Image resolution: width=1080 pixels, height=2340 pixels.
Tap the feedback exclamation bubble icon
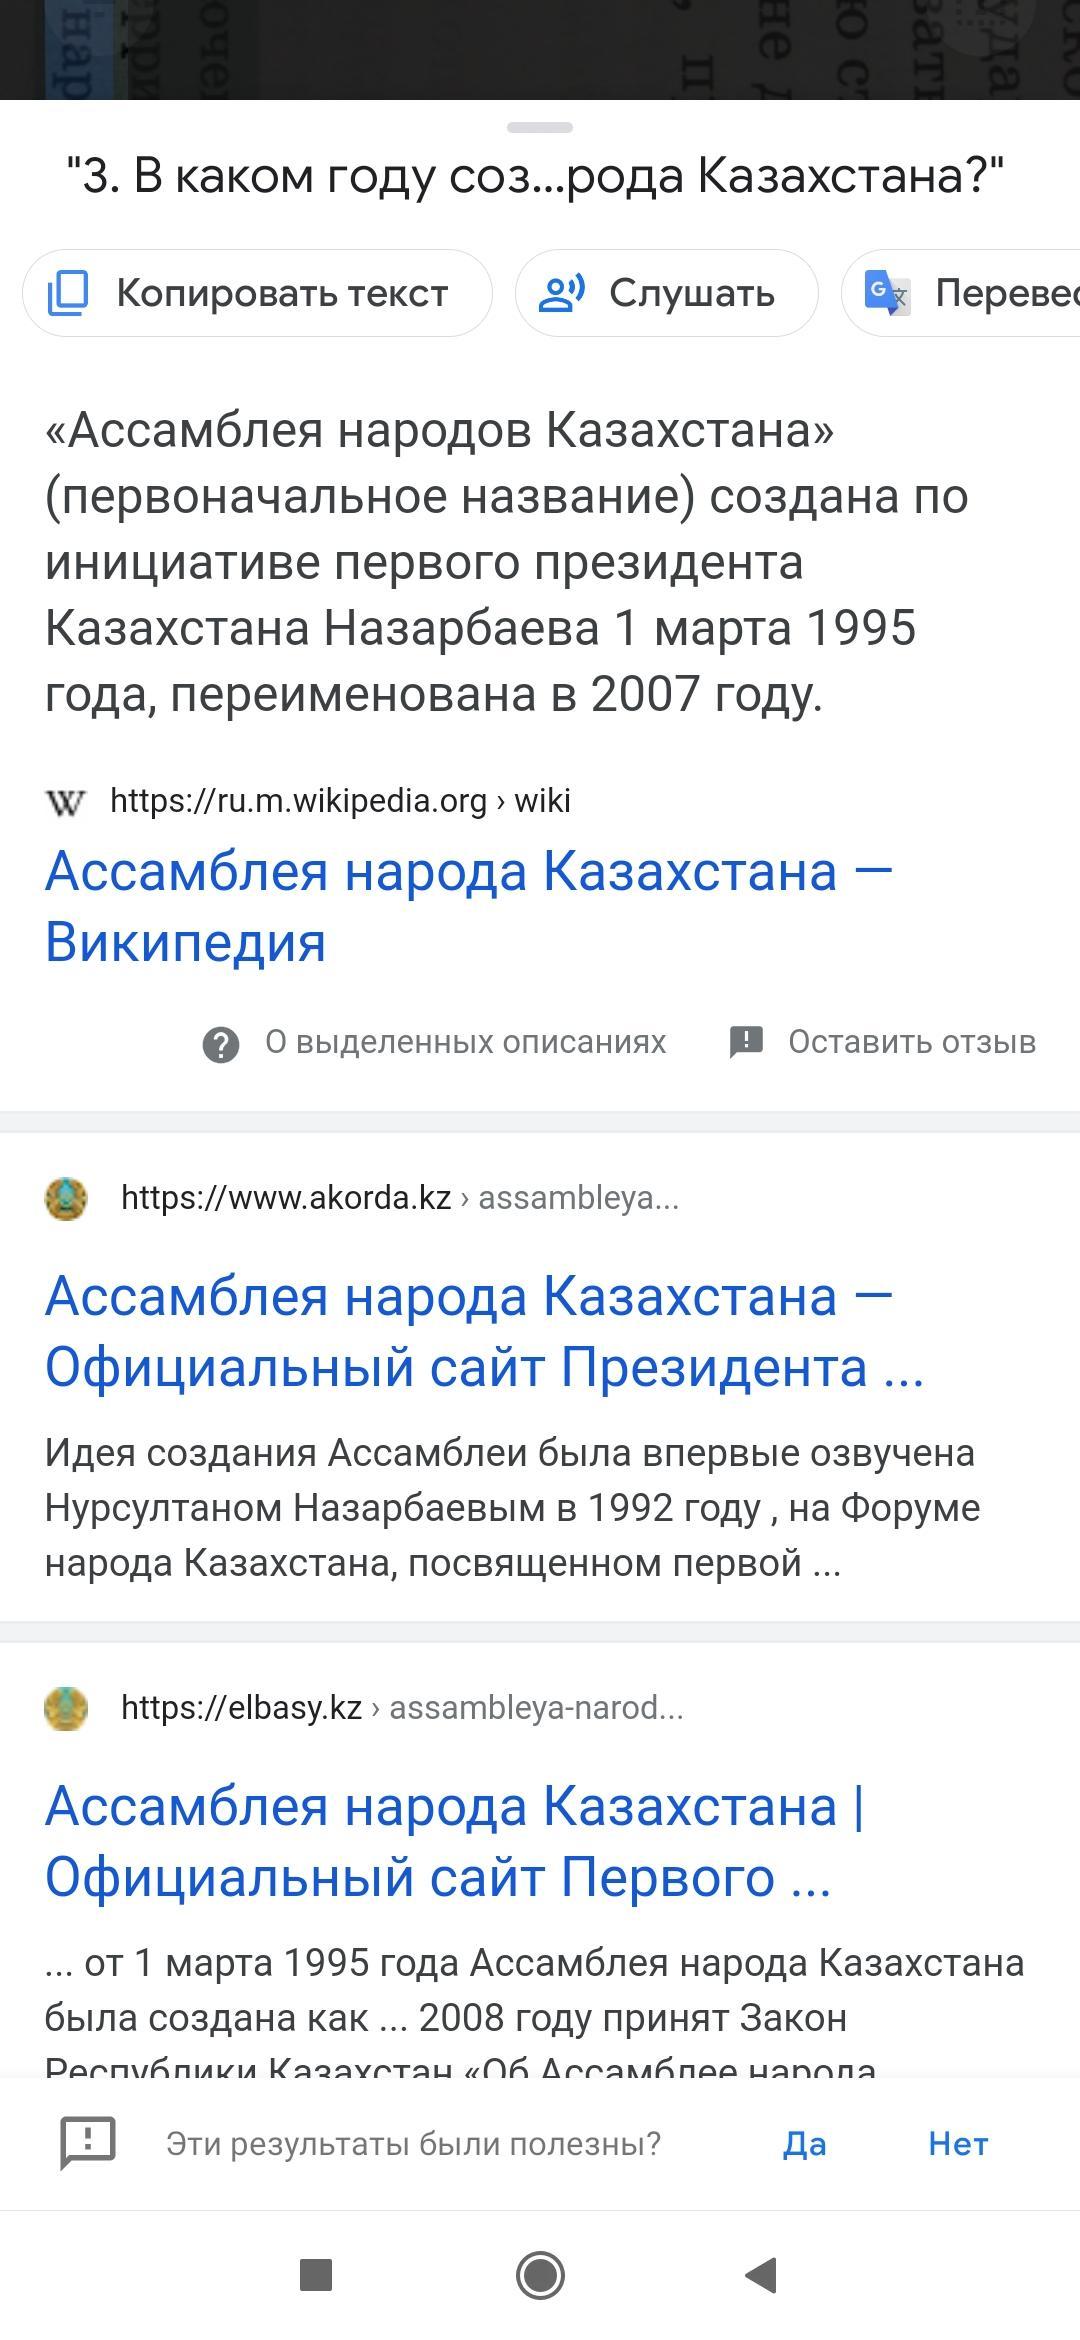tap(747, 1042)
